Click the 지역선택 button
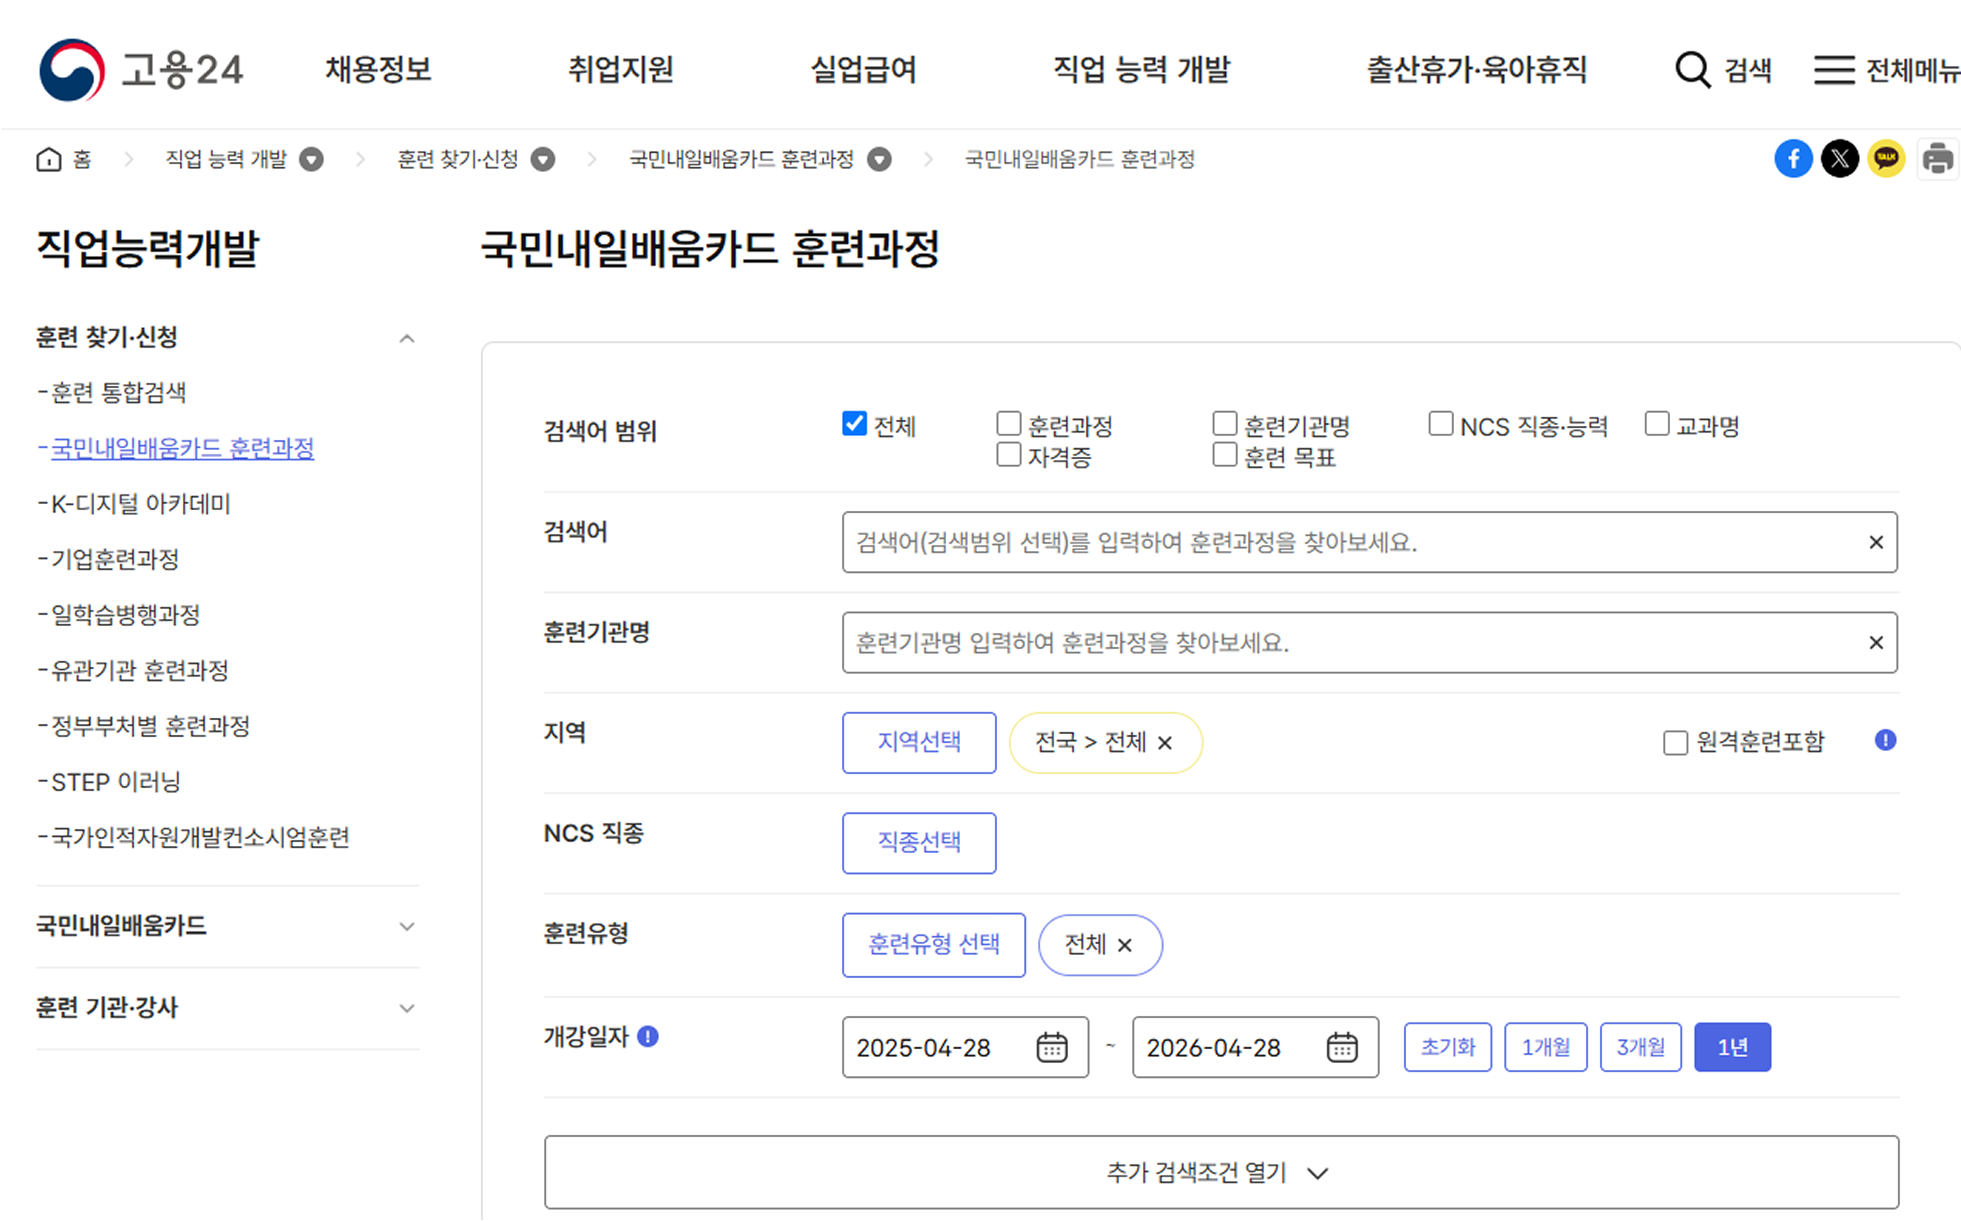Viewport: 1961px width, 1221px height. click(x=918, y=742)
